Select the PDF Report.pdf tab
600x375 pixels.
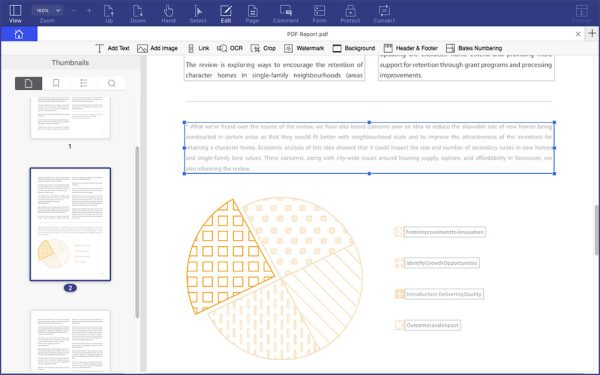(x=307, y=34)
